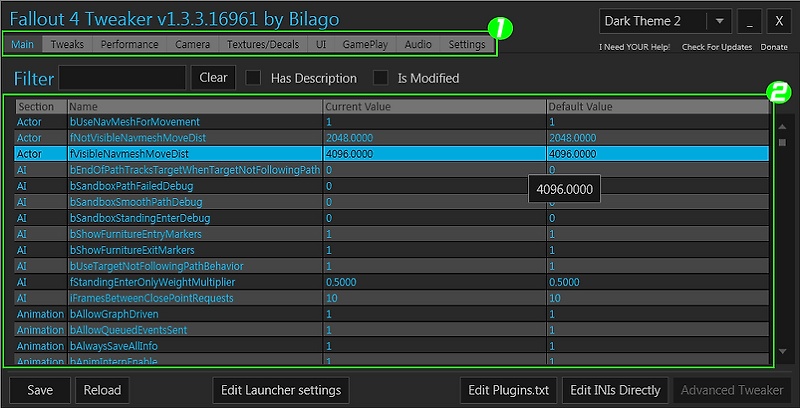Open the Textures/Decals tab
The width and height of the screenshot is (800, 408).
263,44
